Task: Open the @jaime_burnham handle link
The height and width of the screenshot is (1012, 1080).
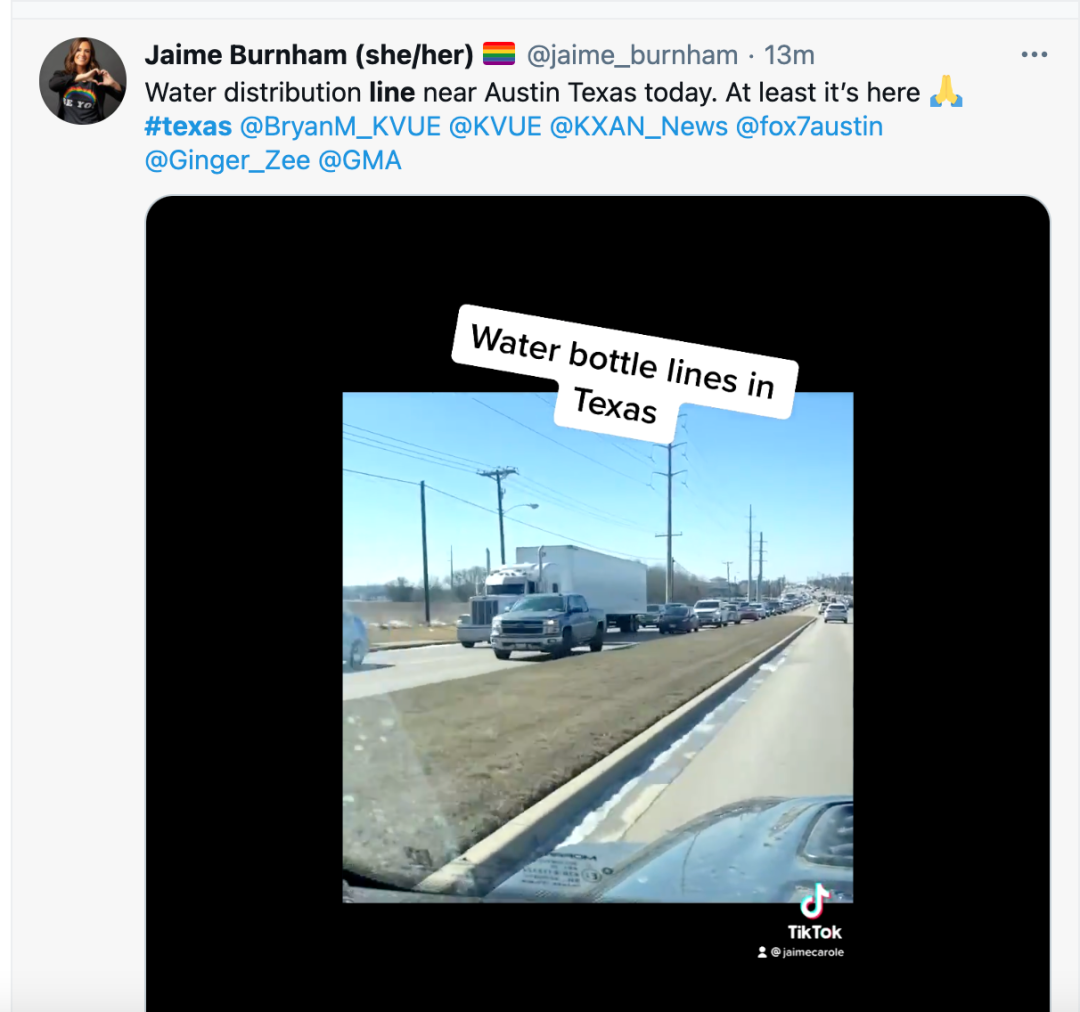Action: point(632,55)
